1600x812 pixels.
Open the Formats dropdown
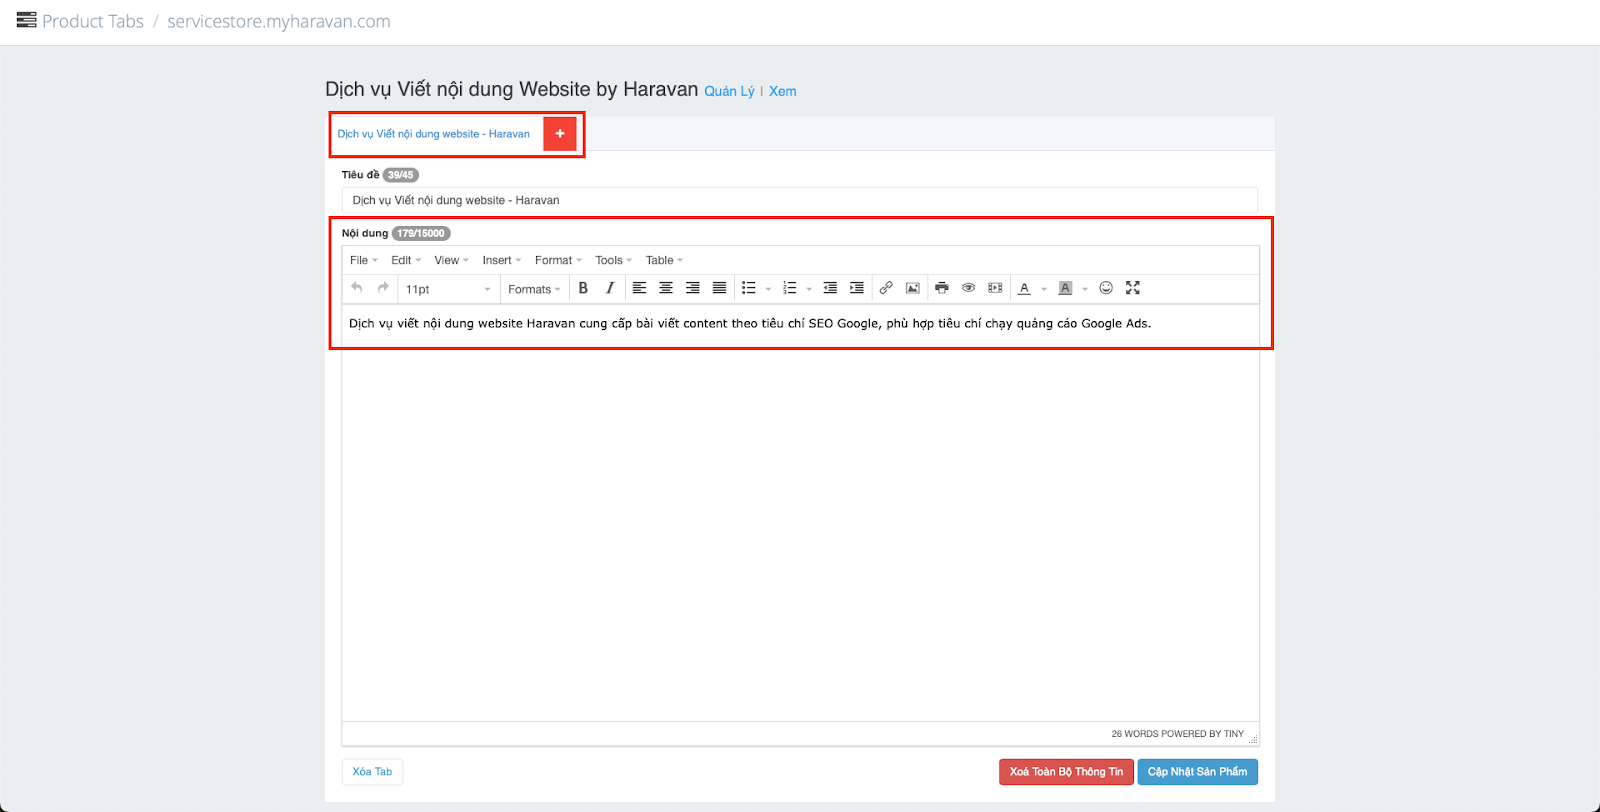(x=534, y=289)
